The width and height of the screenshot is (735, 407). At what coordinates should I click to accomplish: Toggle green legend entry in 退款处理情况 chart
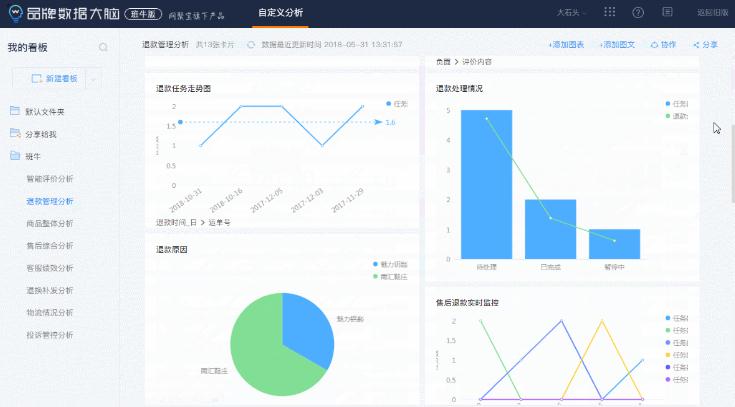tap(676, 116)
